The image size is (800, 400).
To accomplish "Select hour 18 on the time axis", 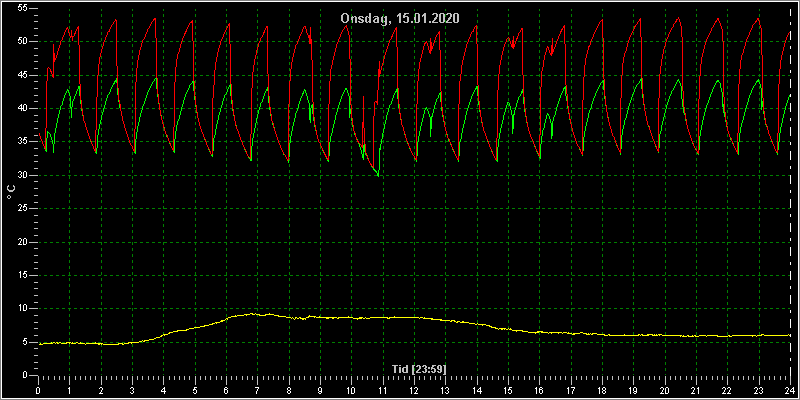I will pos(602,389).
